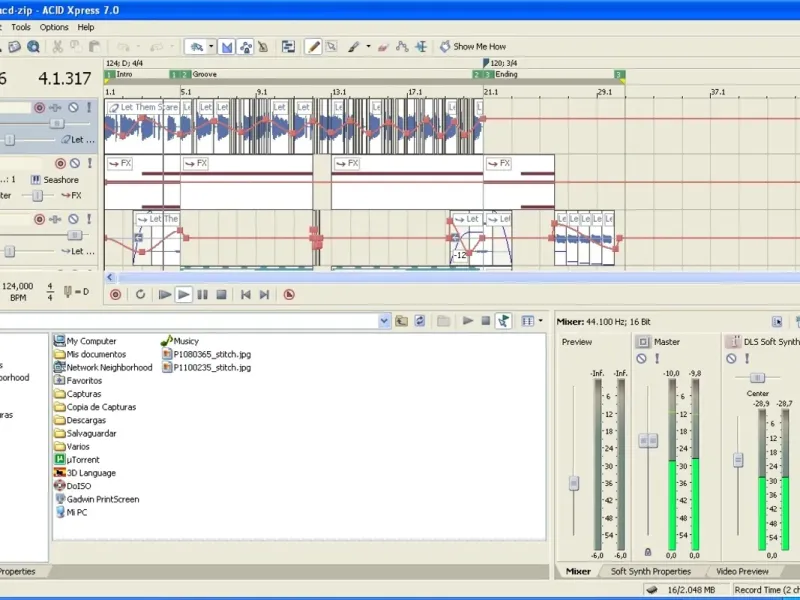
Task: Click the Record button in transport bar
Action: [x=115, y=294]
